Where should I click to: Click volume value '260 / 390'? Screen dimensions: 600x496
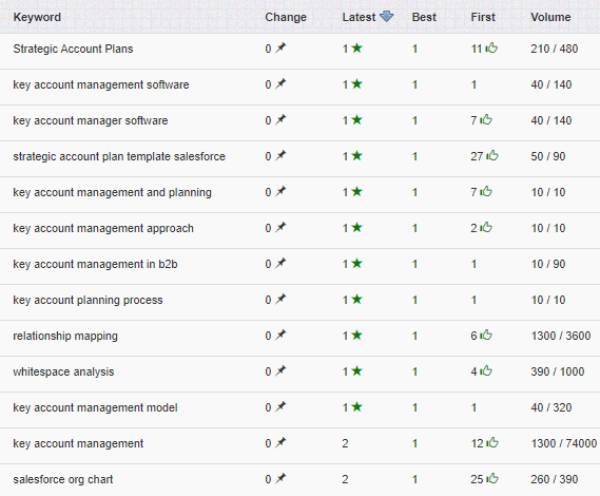click(554, 480)
